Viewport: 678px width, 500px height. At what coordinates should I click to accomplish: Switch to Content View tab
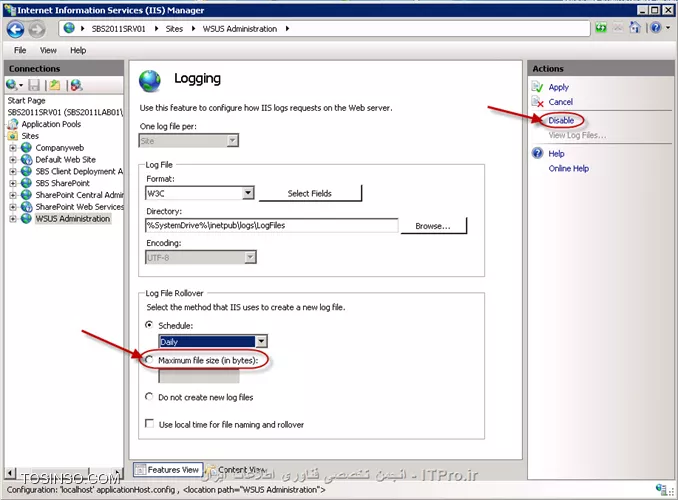tap(237, 469)
